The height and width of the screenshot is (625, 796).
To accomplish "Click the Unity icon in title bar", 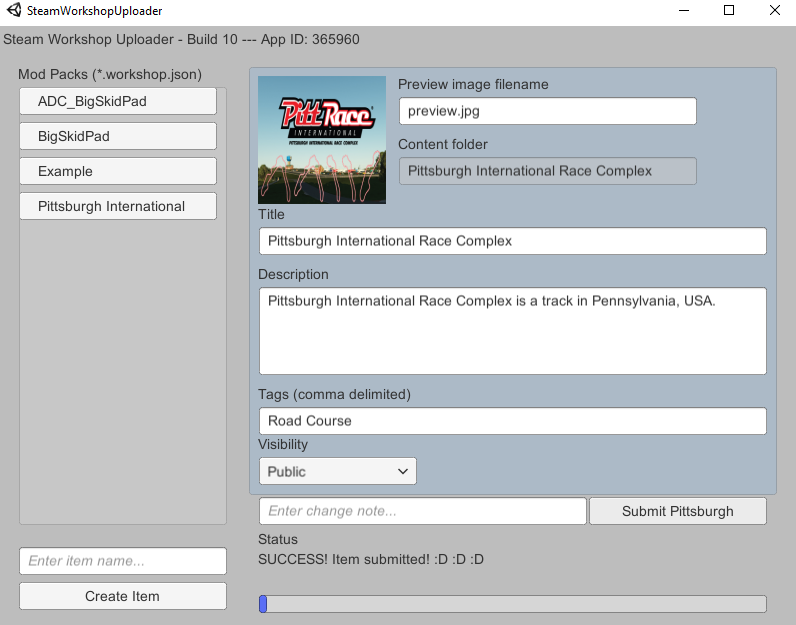I will [x=14, y=10].
